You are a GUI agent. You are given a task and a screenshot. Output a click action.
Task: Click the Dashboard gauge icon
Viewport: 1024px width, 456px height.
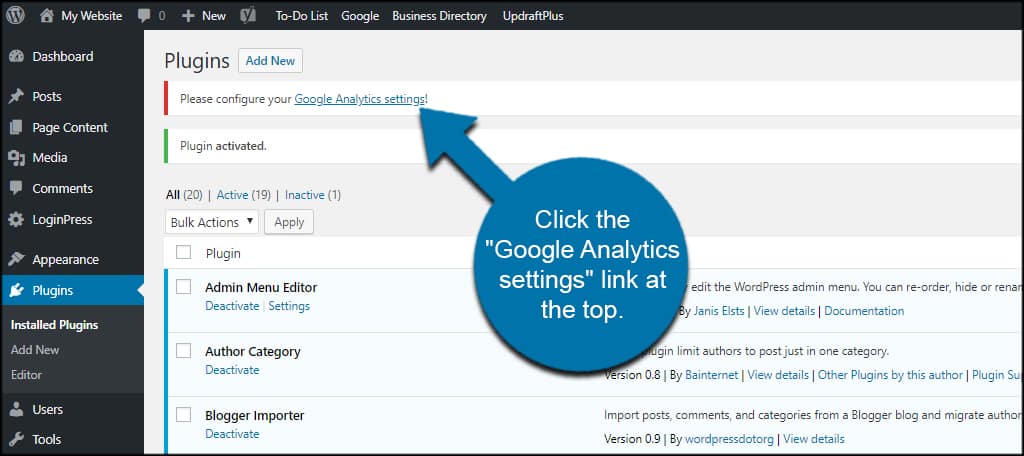click(16, 56)
